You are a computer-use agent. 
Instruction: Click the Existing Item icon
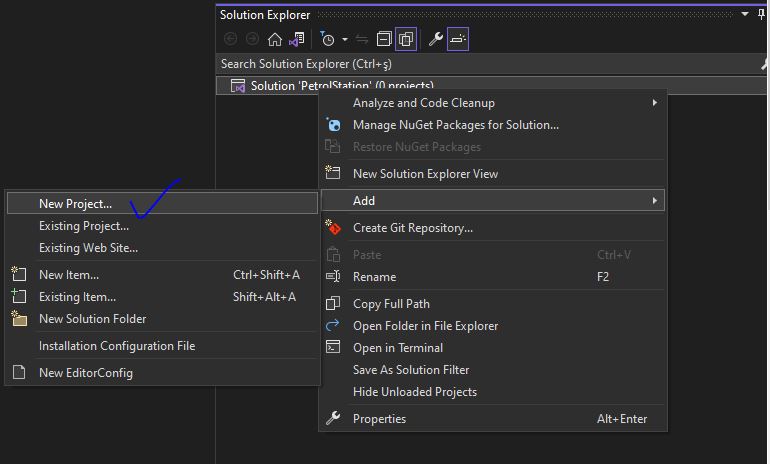pos(19,296)
